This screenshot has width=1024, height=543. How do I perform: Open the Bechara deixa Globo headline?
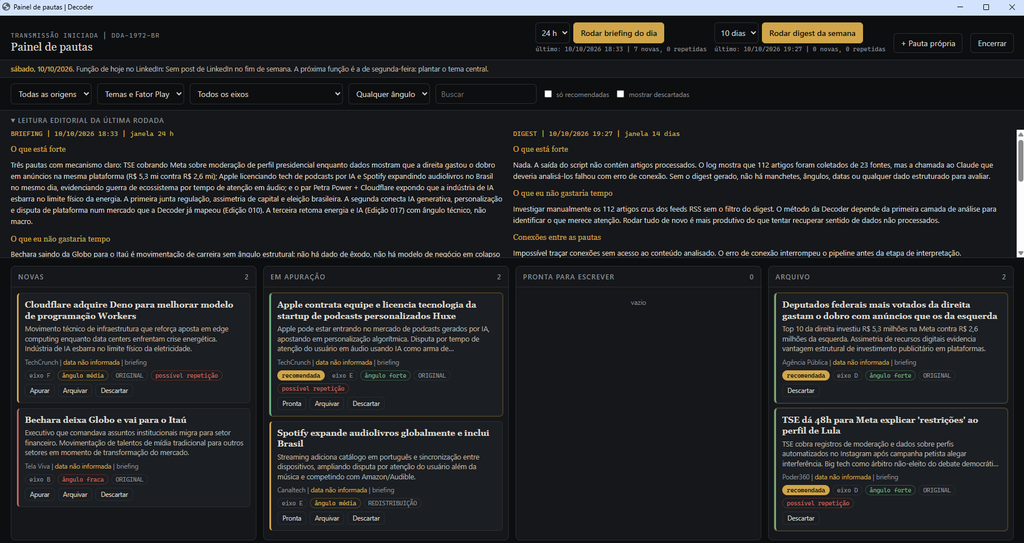pyautogui.click(x=106, y=420)
